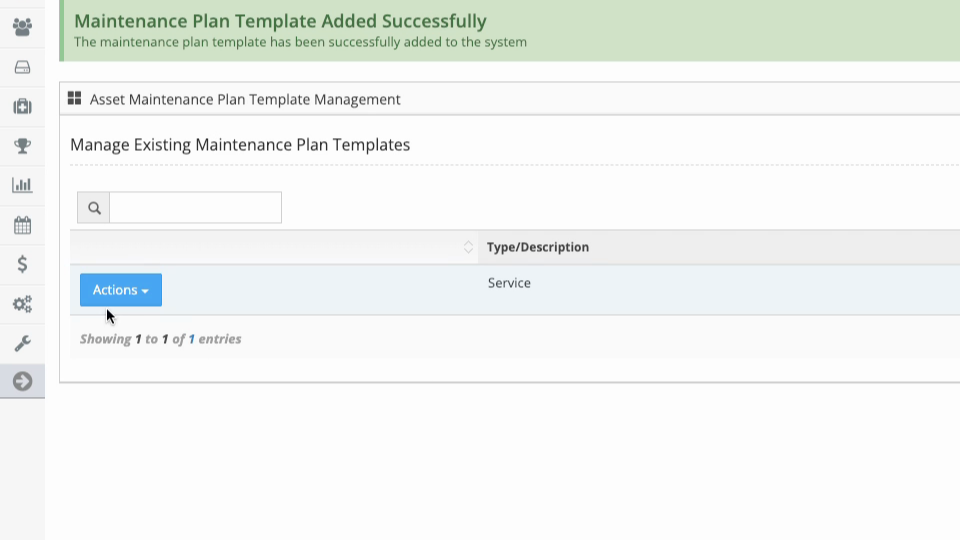The image size is (960, 540).
Task: Click the dollar sign finance icon
Action: [x=23, y=264]
